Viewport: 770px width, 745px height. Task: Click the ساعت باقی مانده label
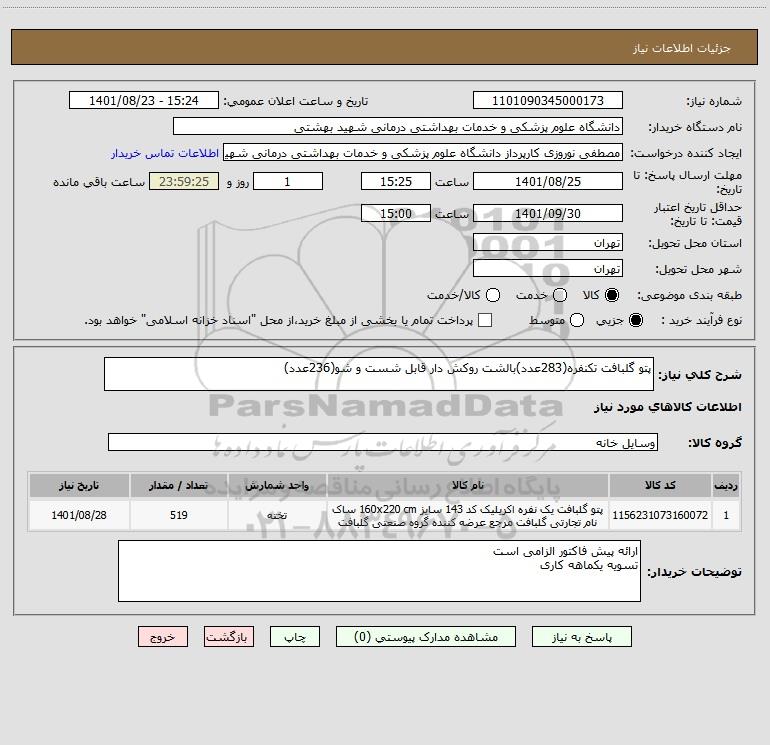point(99,182)
